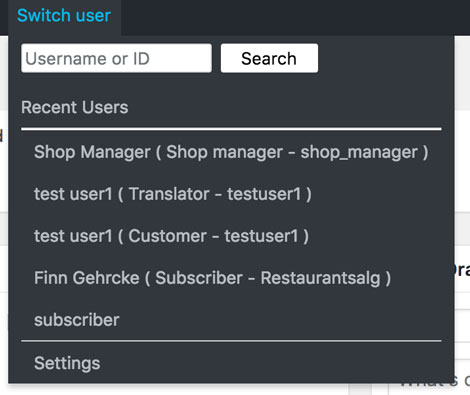Viewport: 470px width, 395px height.
Task: Open user switching Settings link
Action: click(67, 363)
